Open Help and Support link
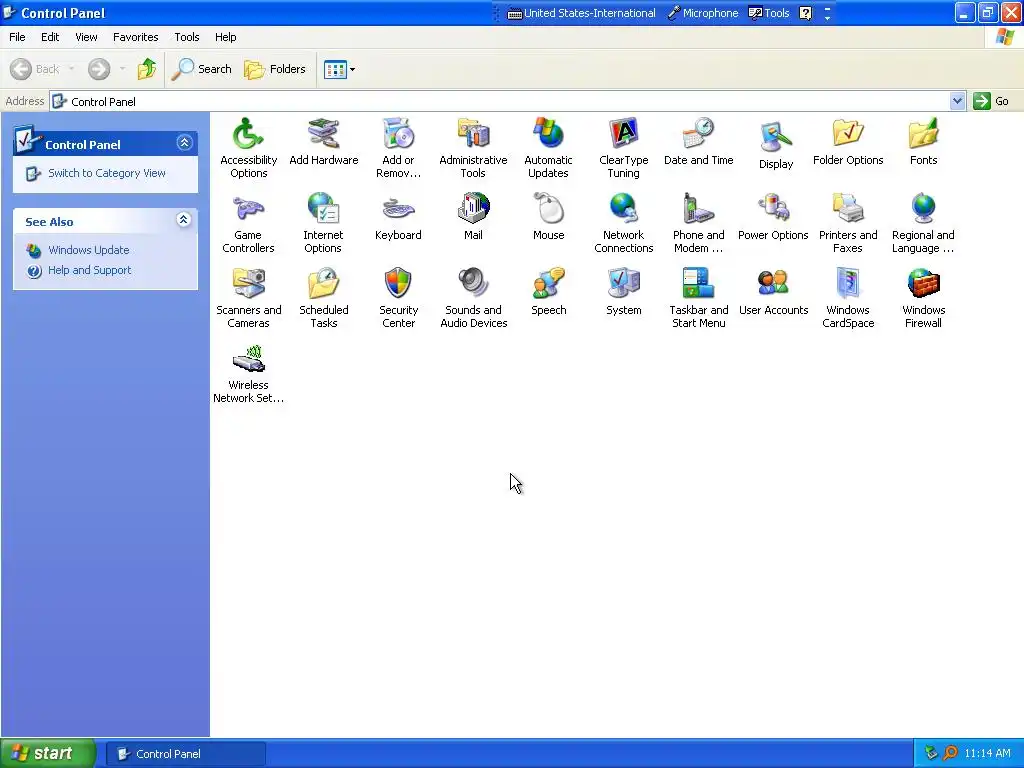Viewport: 1024px width, 768px height. [89, 270]
